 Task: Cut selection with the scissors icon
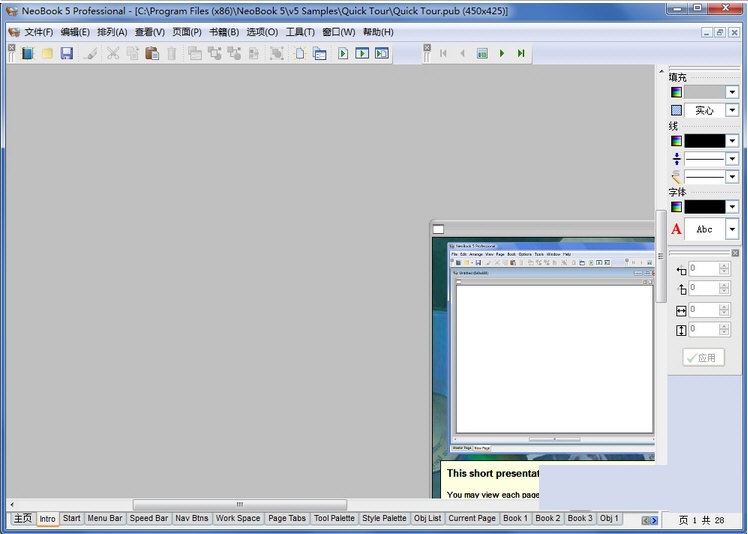pos(113,53)
